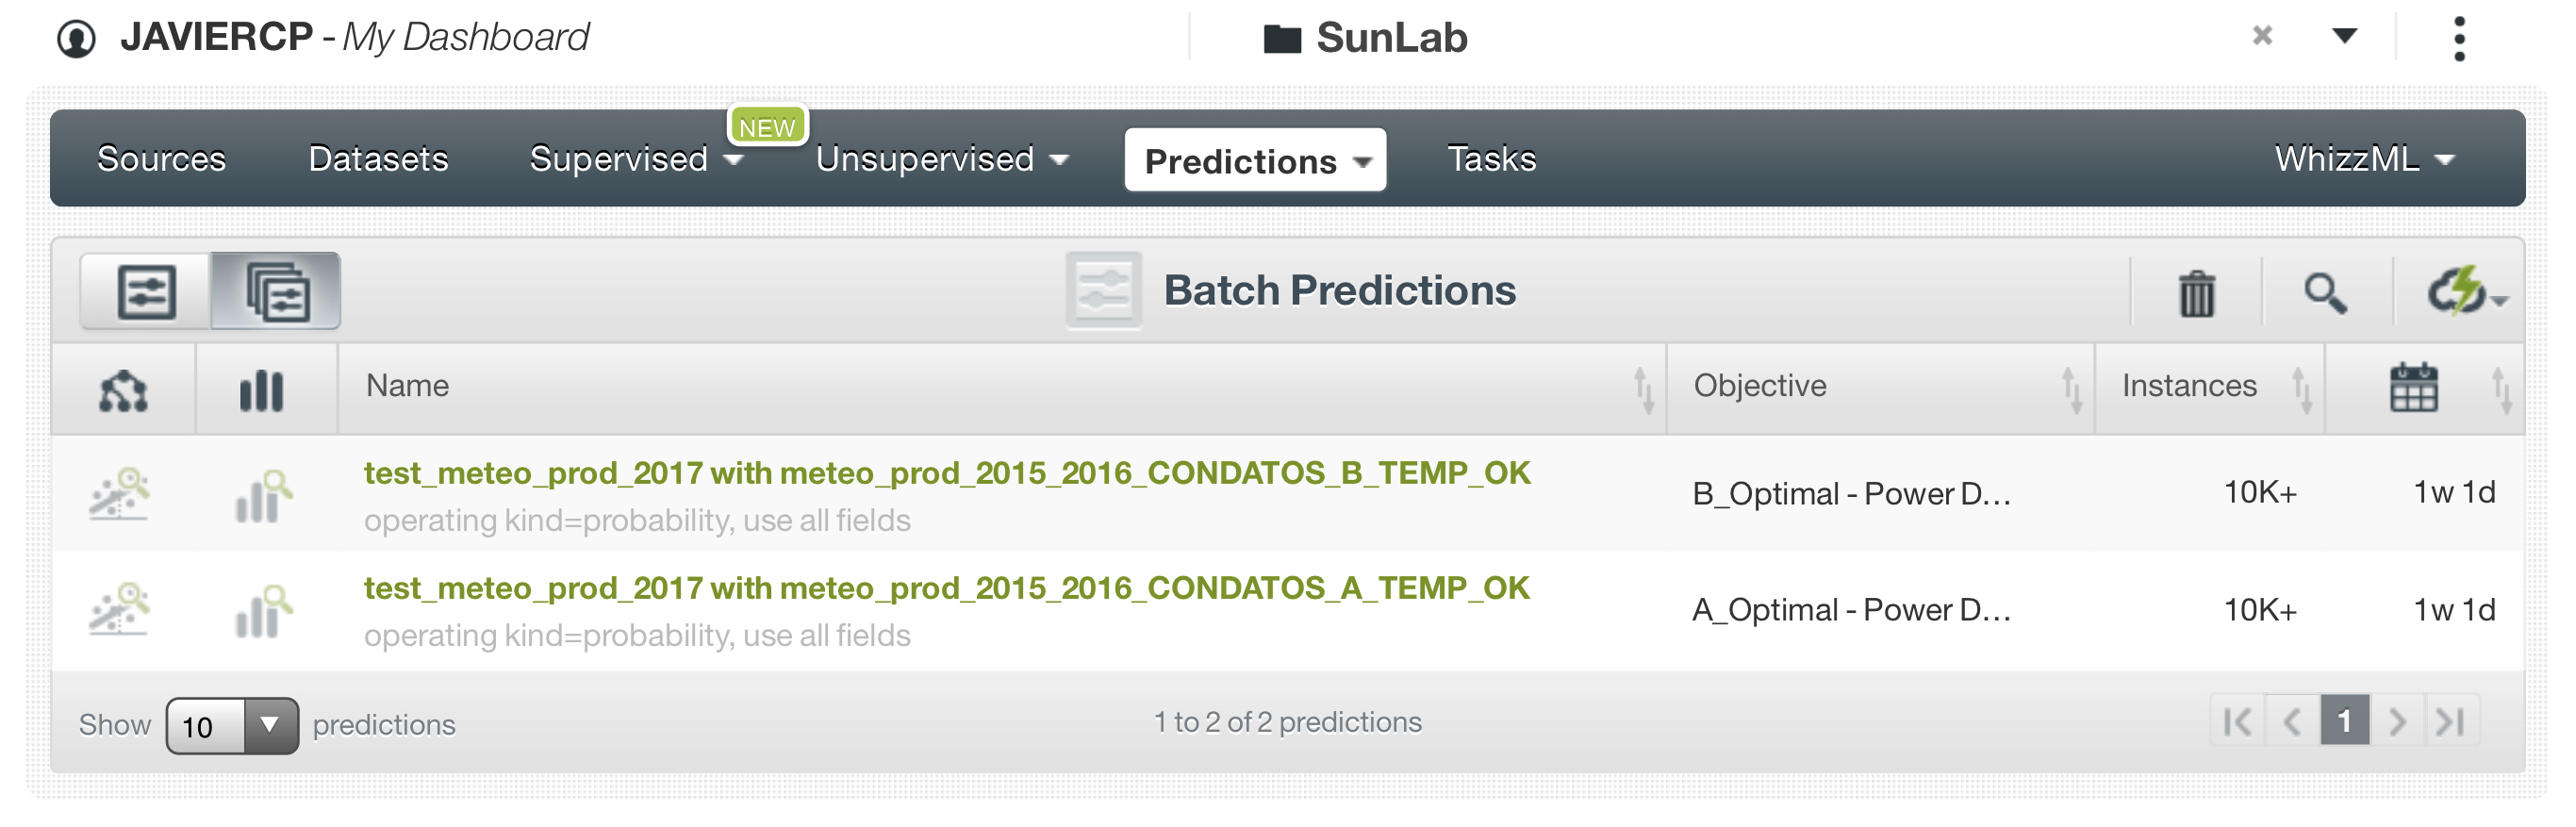Click the dataset chart icon in second row
This screenshot has width=2576, height=827.
tap(263, 610)
